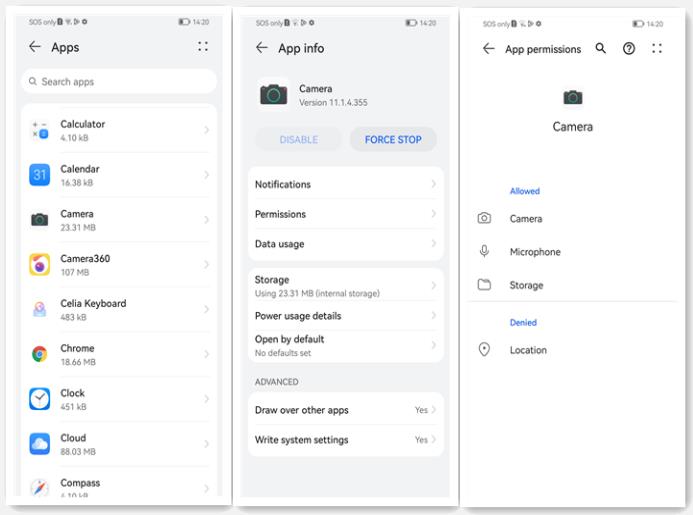693x515 pixels.
Task: Click the Search apps input field
Action: pyautogui.click(x=118, y=82)
